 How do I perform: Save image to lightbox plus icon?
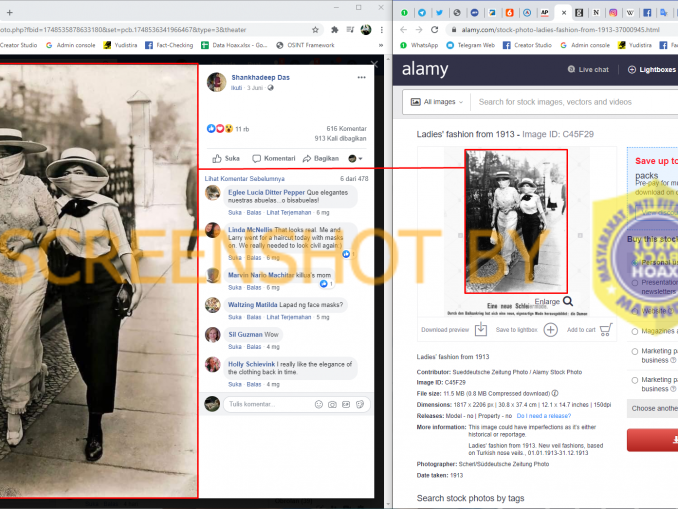click(550, 330)
